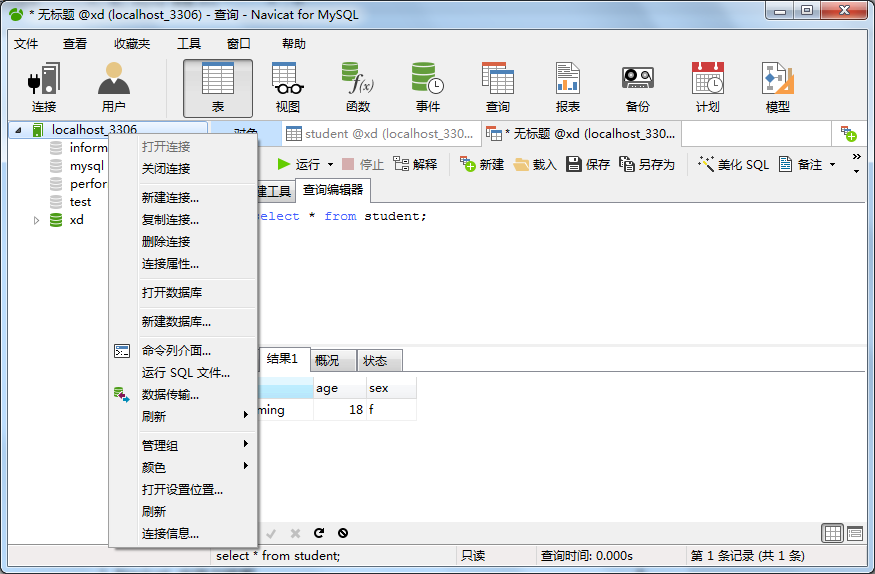Open the 窗口 menu
This screenshot has width=875, height=574.
pyautogui.click(x=239, y=44)
